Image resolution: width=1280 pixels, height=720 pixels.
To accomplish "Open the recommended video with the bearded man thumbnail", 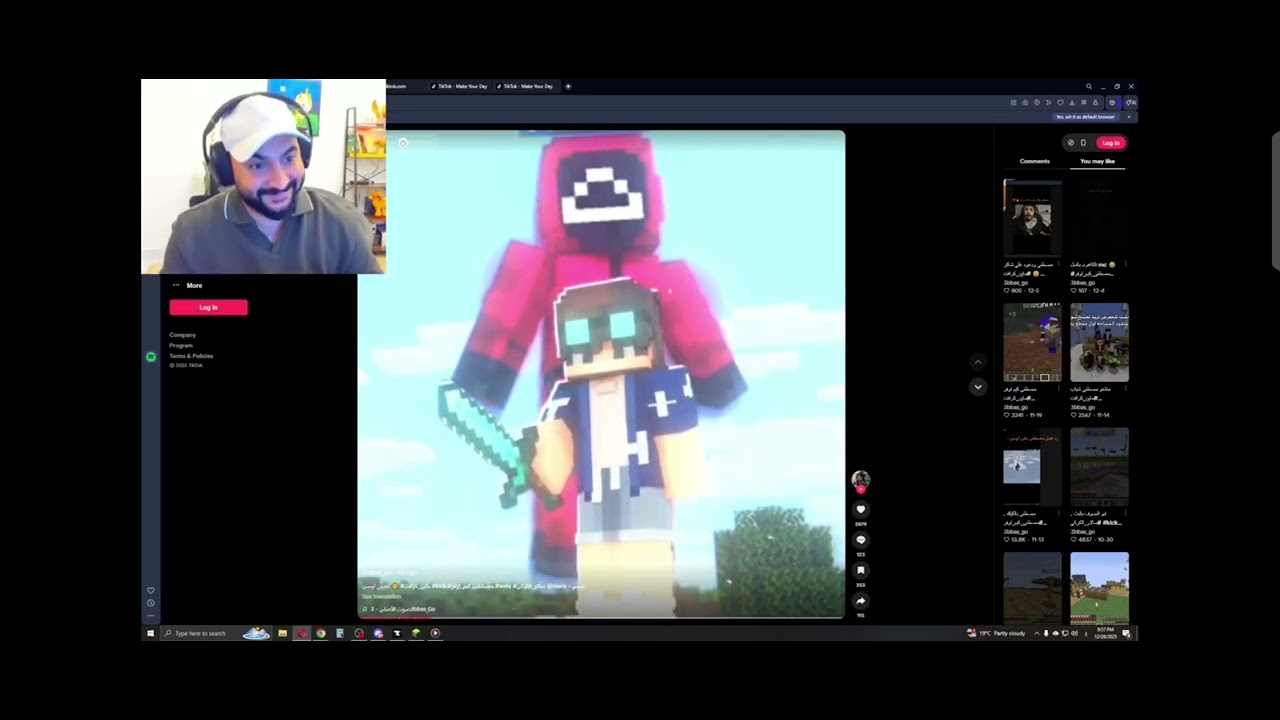I will click(x=1032, y=219).
